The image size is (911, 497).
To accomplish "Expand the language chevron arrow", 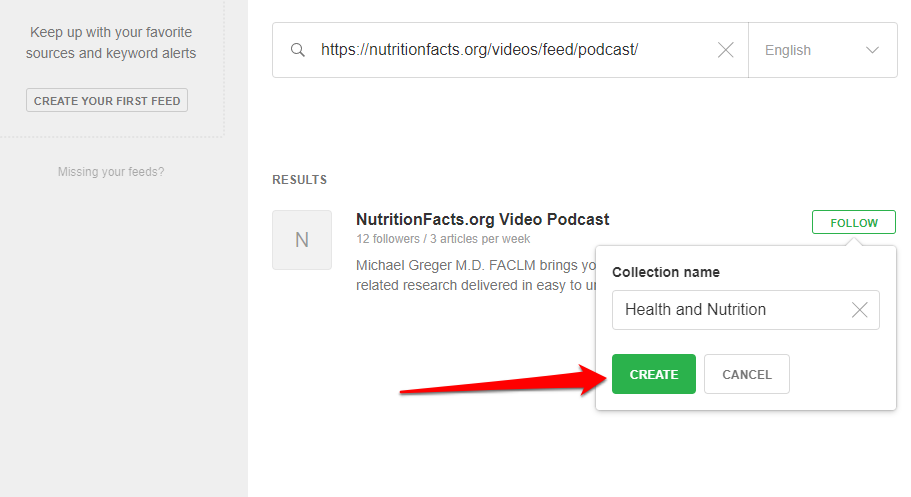I will (872, 50).
